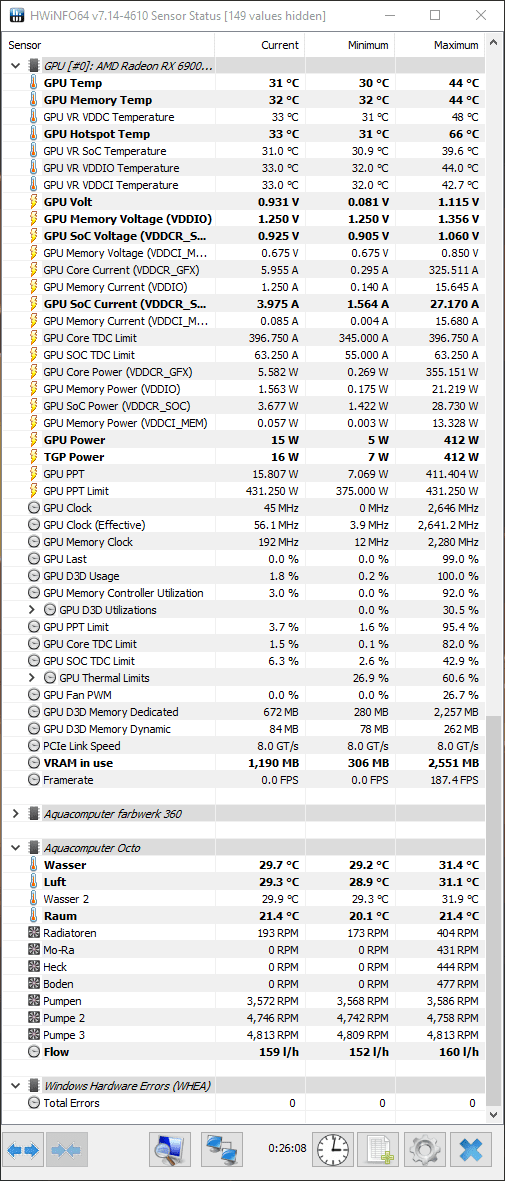The image size is (505, 1181).
Task: Expand the Aquacomputer farbwerk 360 group
Action: (15, 813)
